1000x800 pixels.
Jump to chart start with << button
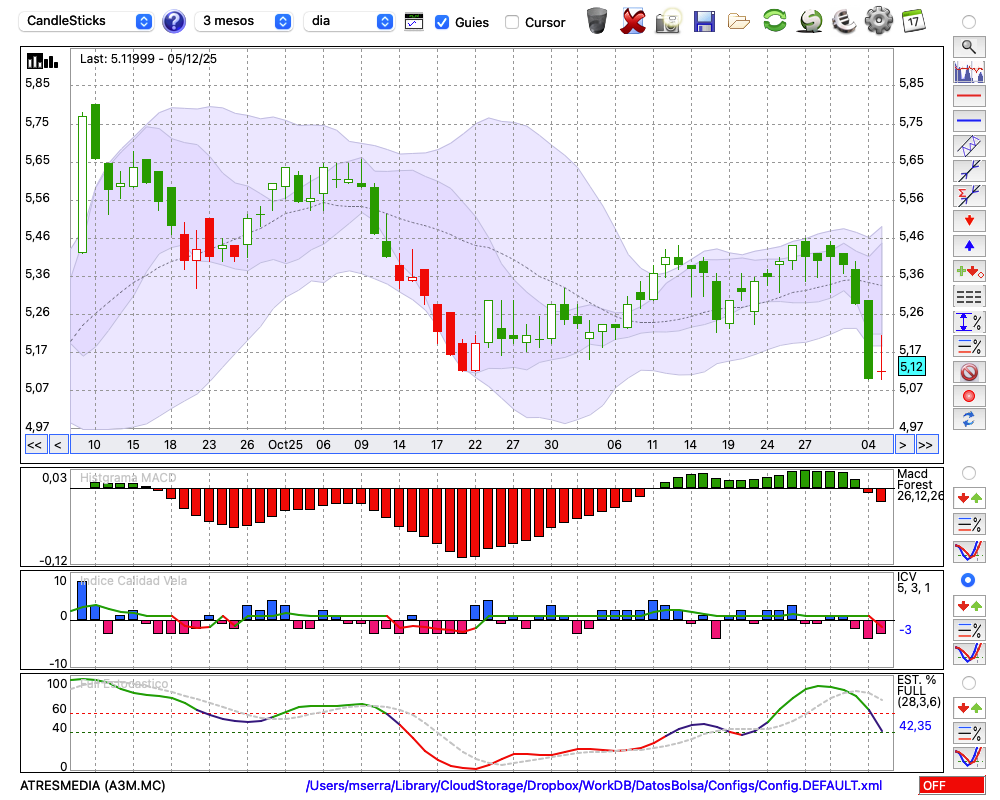click(35, 445)
